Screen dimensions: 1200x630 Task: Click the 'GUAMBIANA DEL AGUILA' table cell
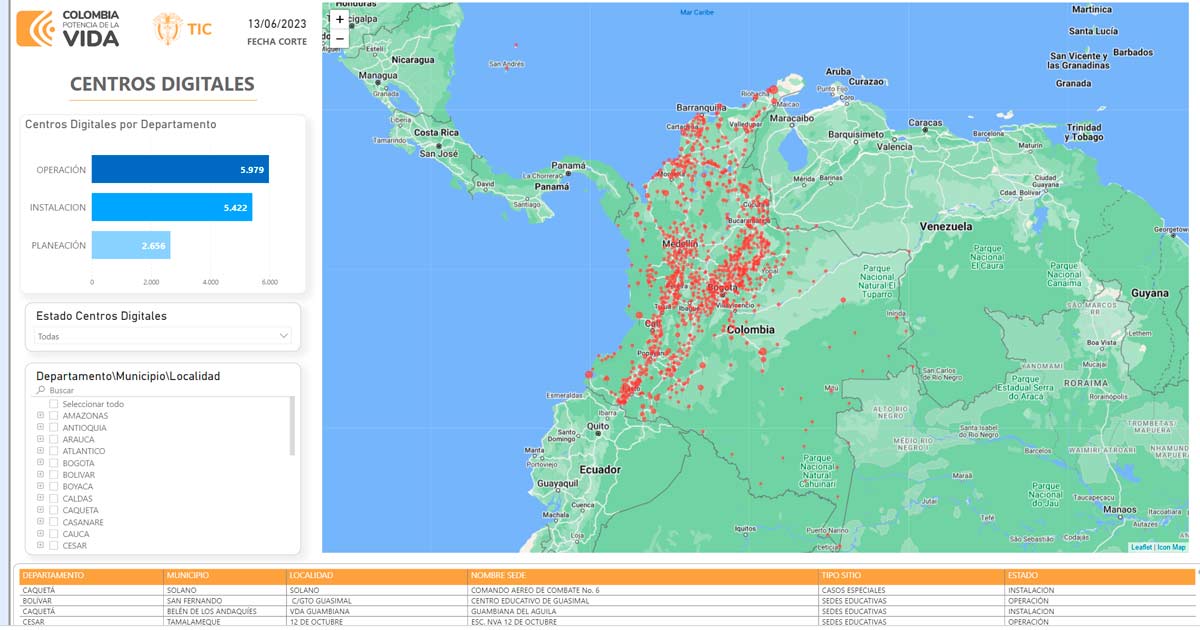643,611
